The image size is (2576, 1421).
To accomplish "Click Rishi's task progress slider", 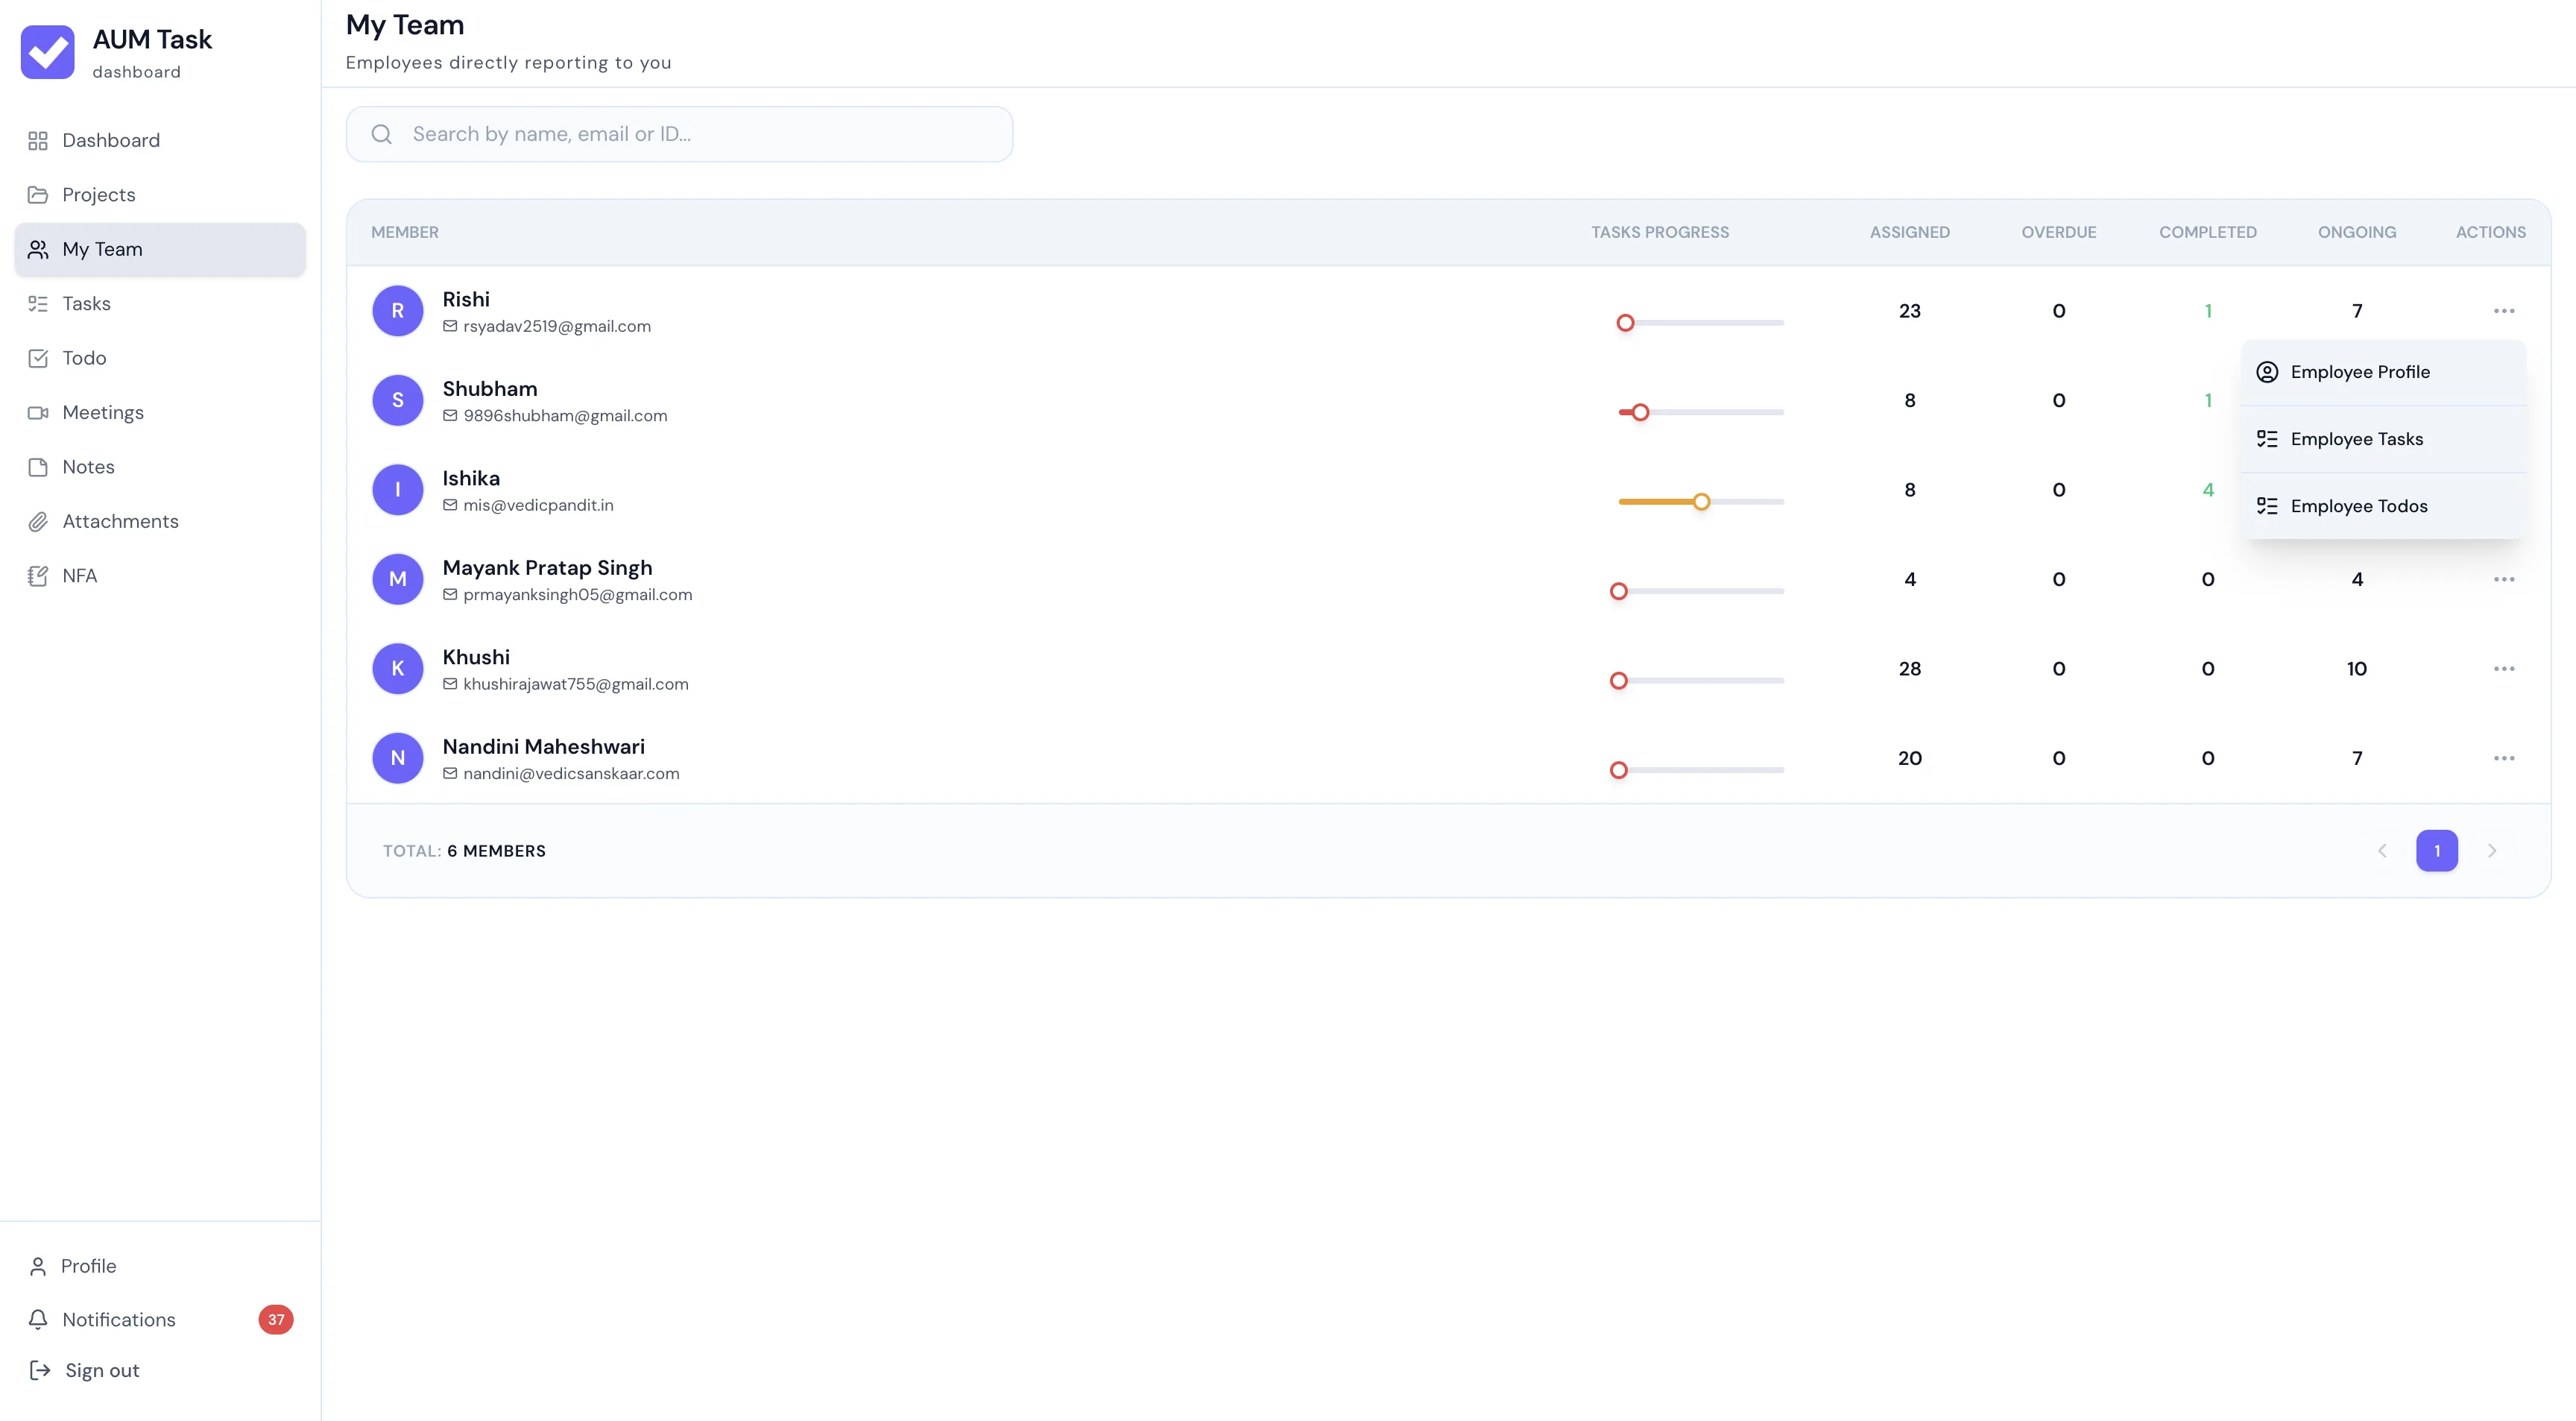I will [x=1701, y=323].
